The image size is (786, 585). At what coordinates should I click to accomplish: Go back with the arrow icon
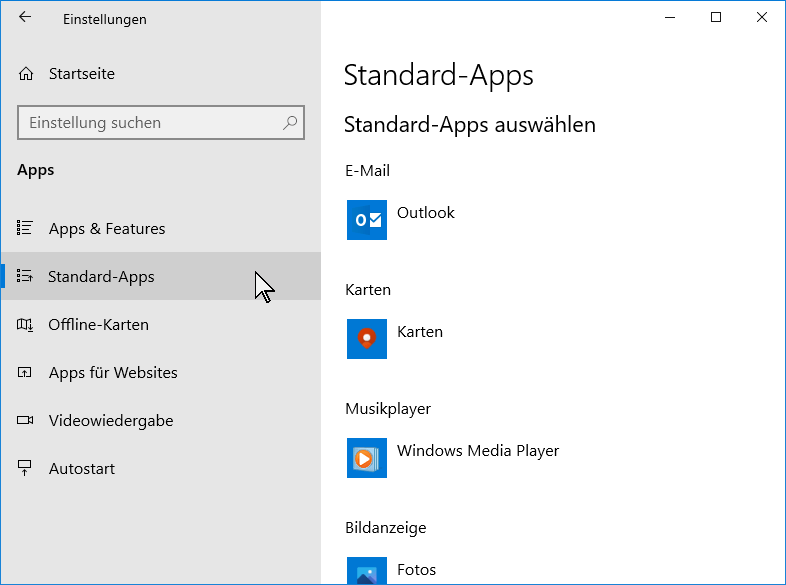(25, 17)
